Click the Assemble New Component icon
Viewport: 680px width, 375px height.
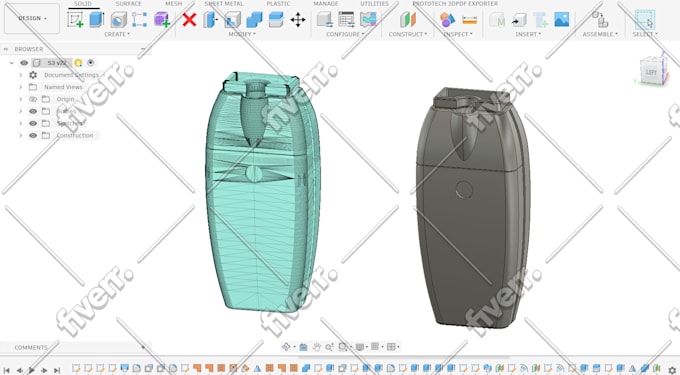[x=599, y=20]
